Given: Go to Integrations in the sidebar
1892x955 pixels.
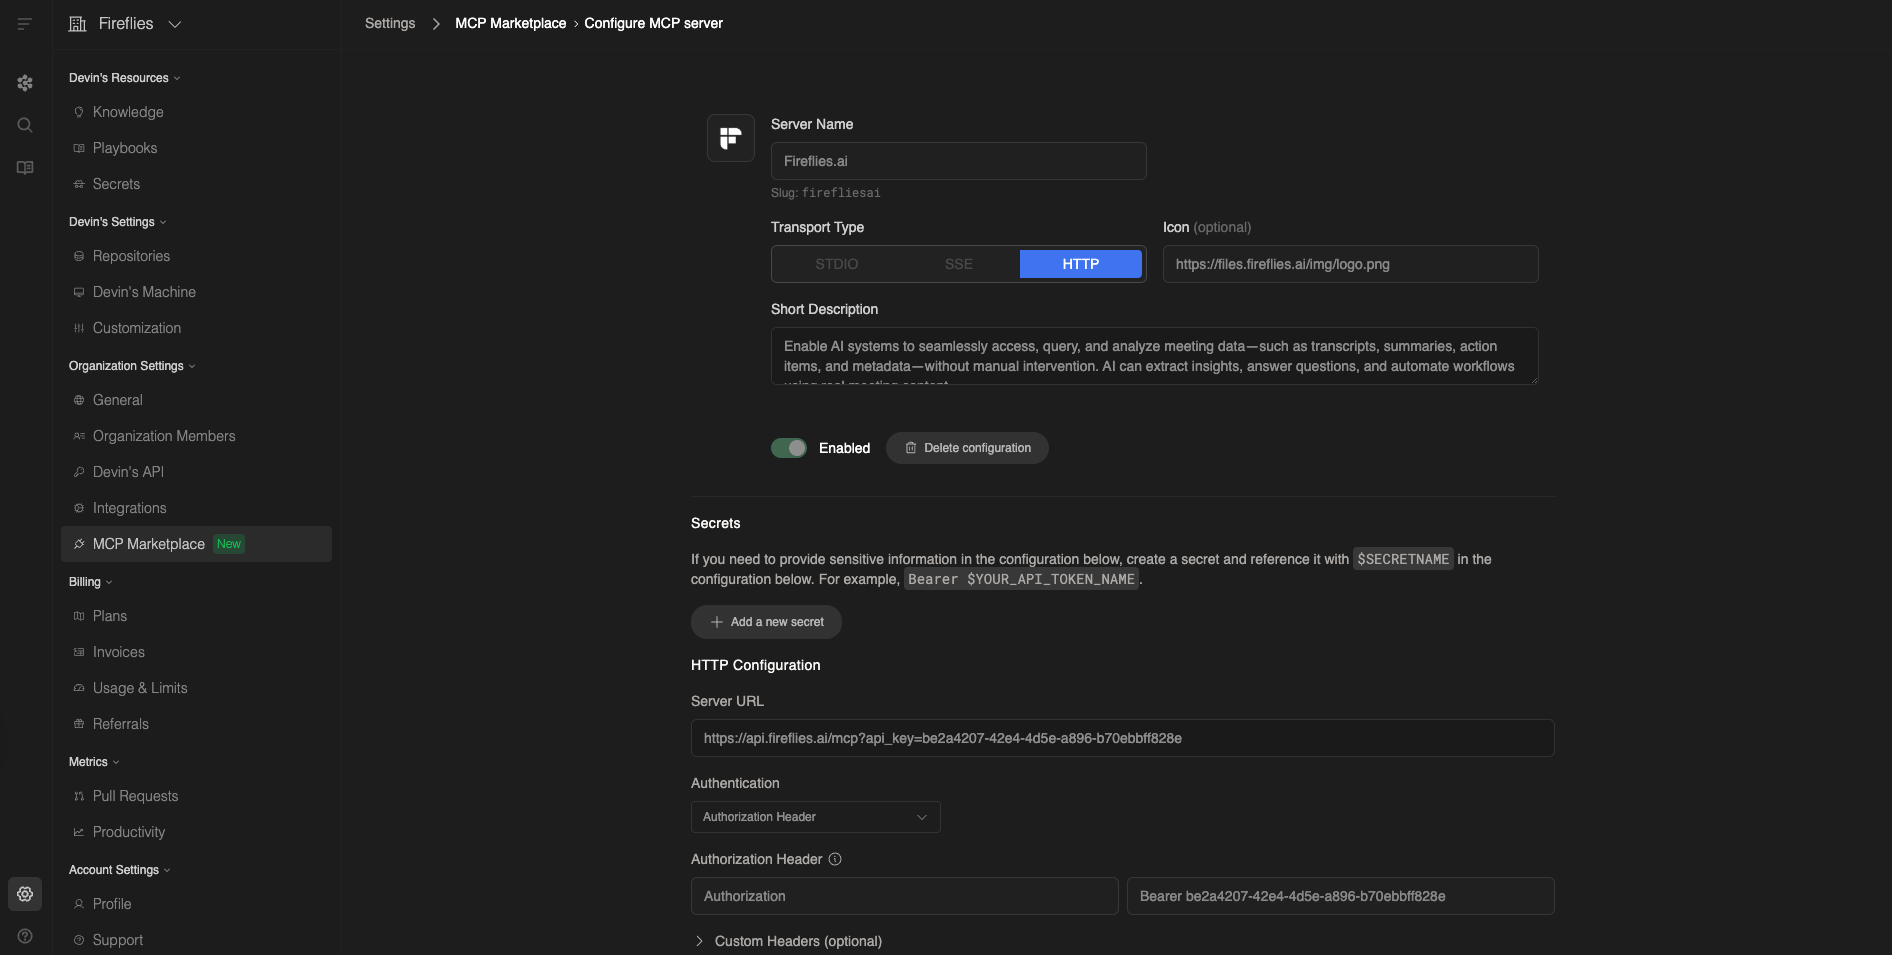Looking at the screenshot, I should click(x=129, y=508).
